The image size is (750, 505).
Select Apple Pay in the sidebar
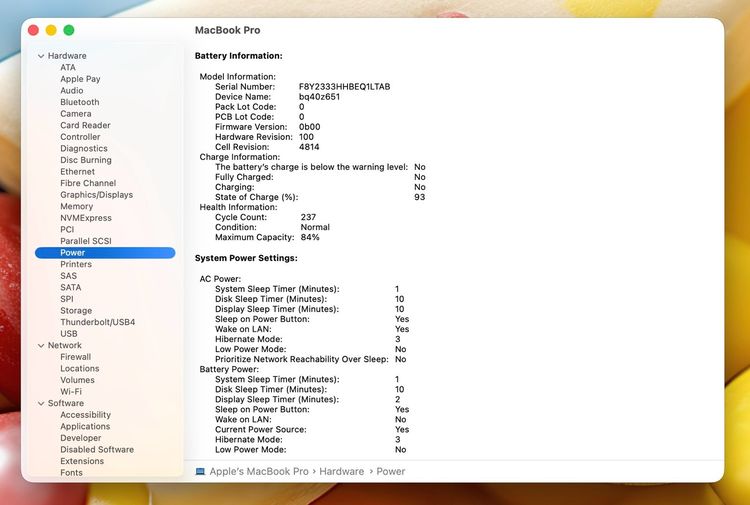tap(80, 79)
